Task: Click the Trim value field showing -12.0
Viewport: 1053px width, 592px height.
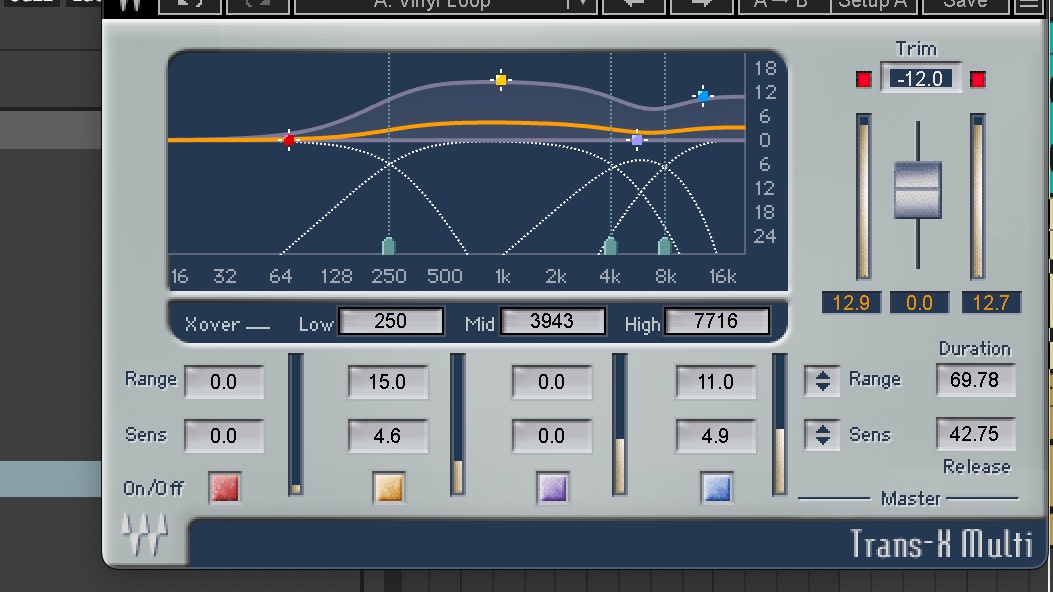Action: [921, 79]
